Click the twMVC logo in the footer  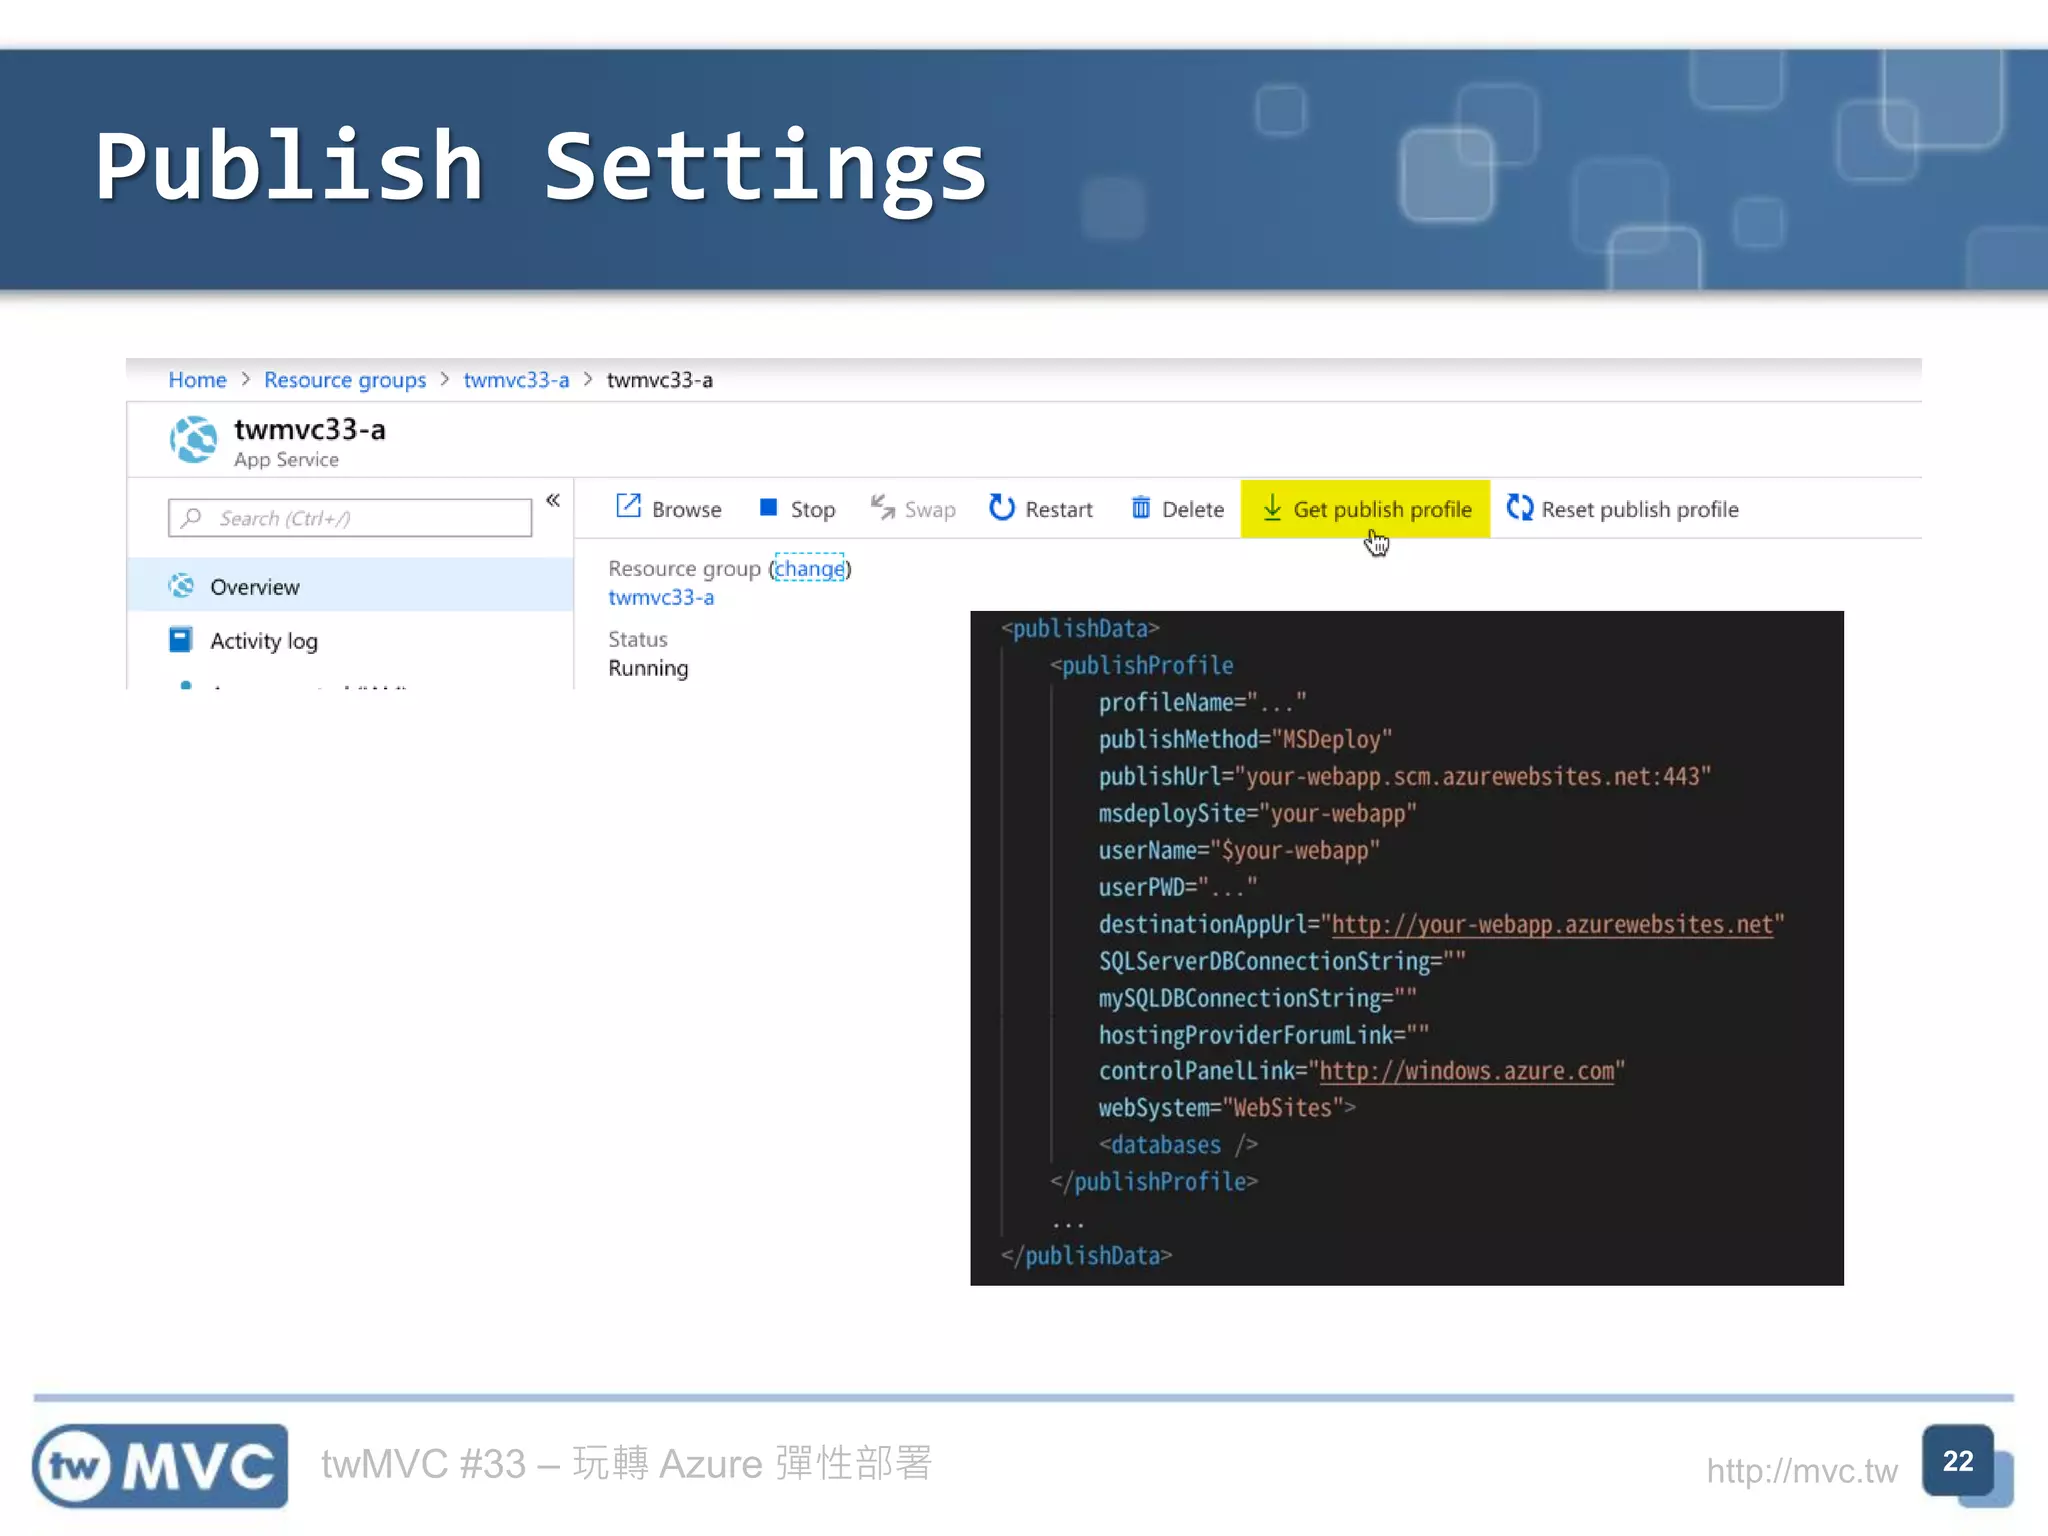pos(160,1466)
